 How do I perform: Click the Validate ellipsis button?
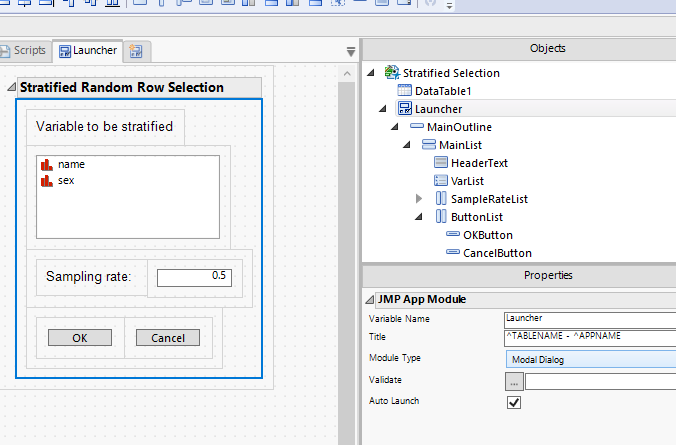(514, 381)
